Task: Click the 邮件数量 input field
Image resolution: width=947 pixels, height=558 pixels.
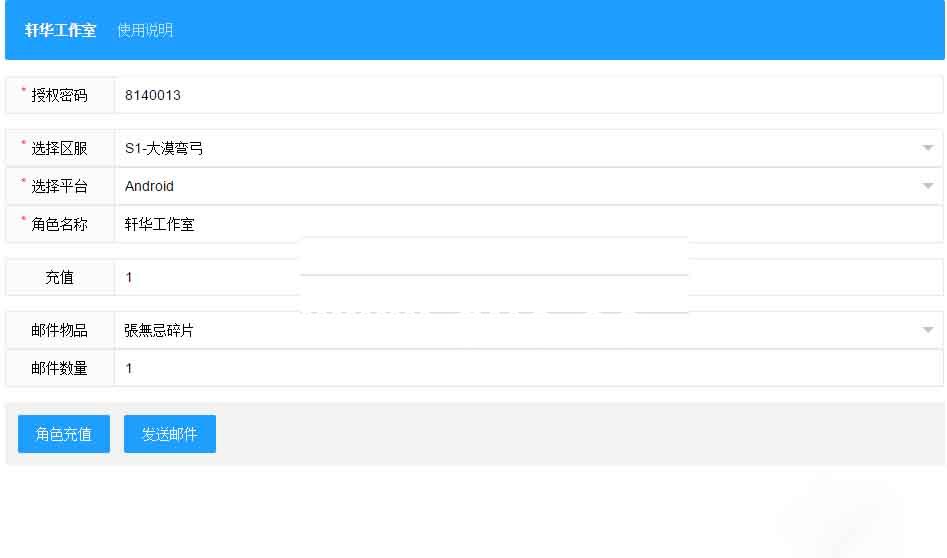Action: coord(528,368)
